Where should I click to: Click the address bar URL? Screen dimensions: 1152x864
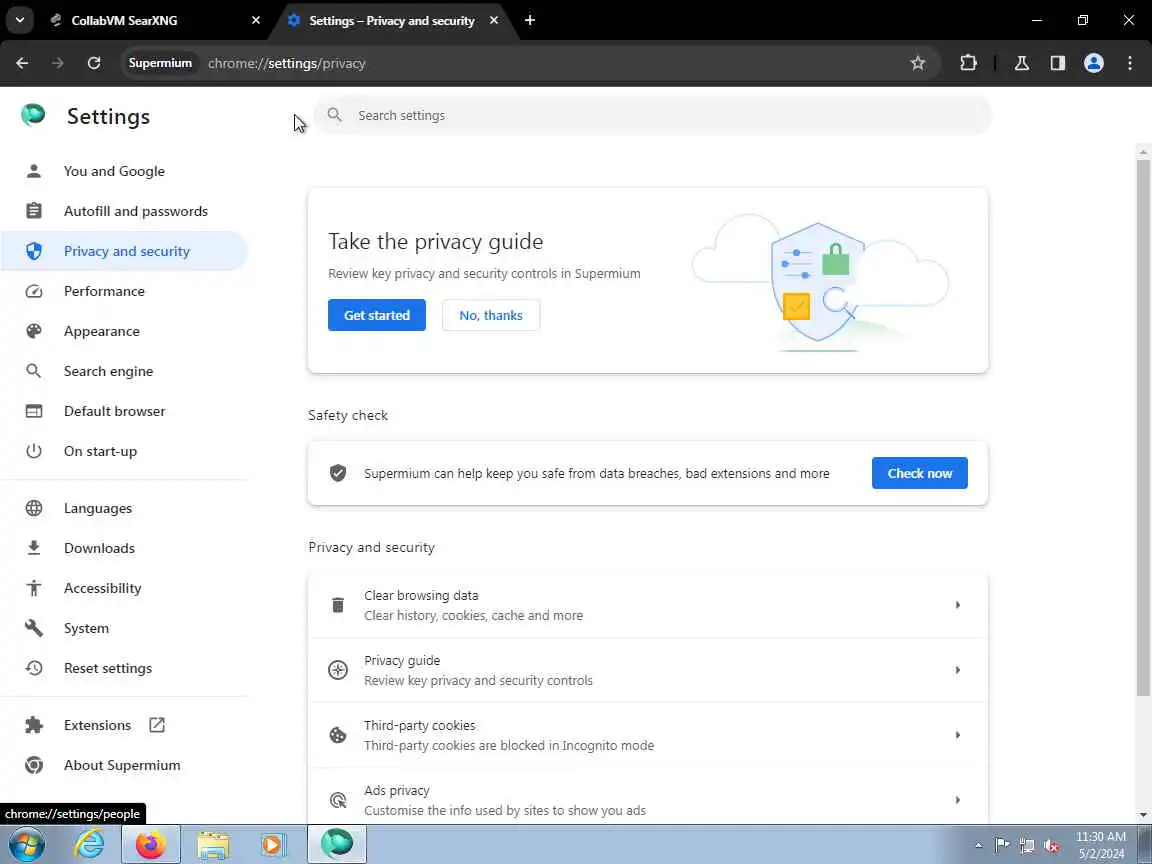[x=287, y=63]
